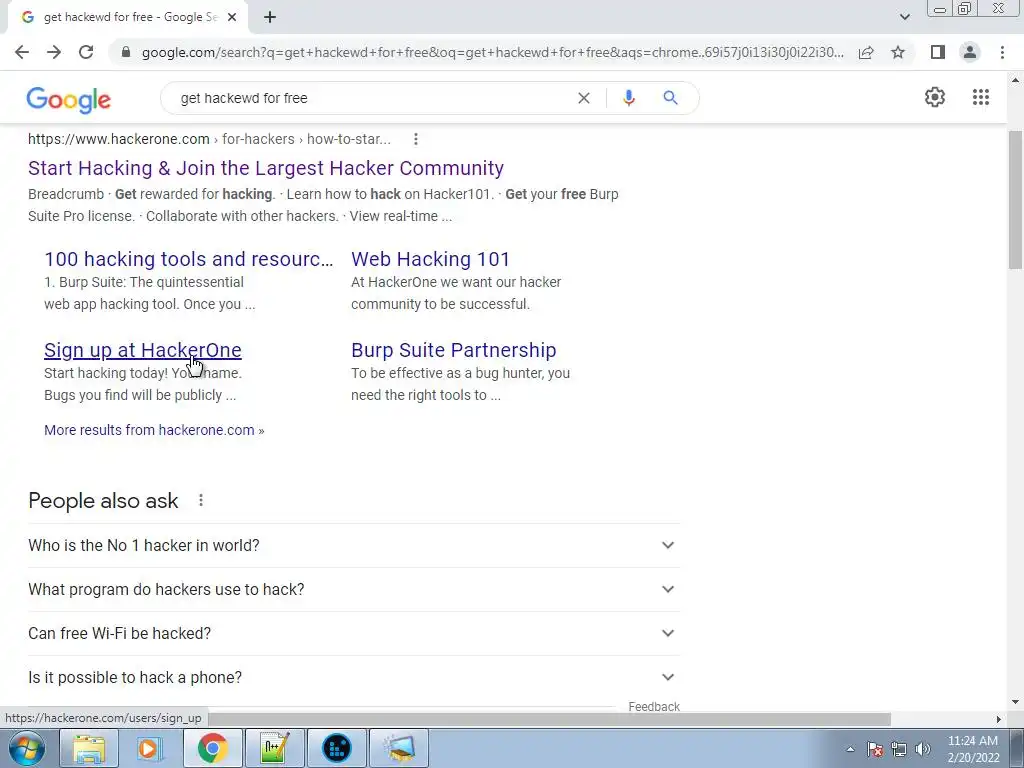Start voice search with the microphone
The width and height of the screenshot is (1024, 768).
pyautogui.click(x=628, y=98)
